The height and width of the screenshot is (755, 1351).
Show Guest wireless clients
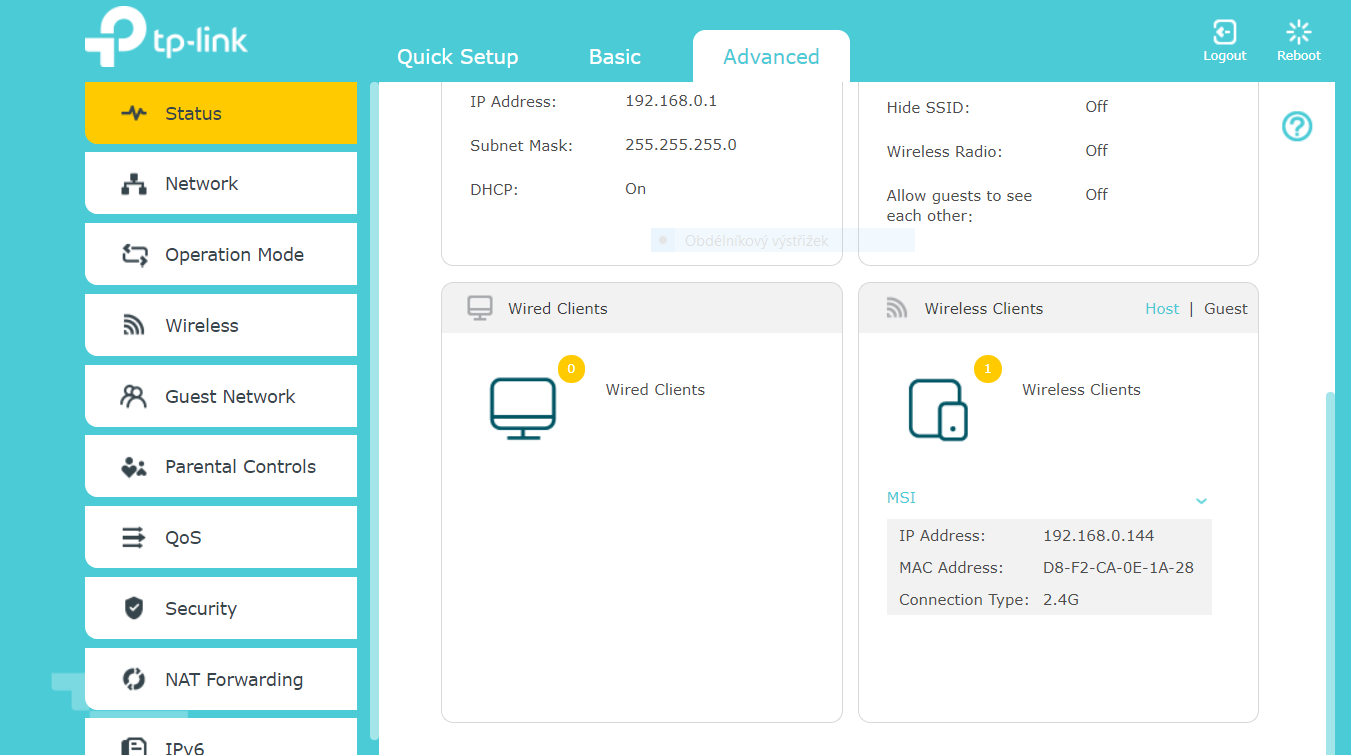(x=1225, y=309)
